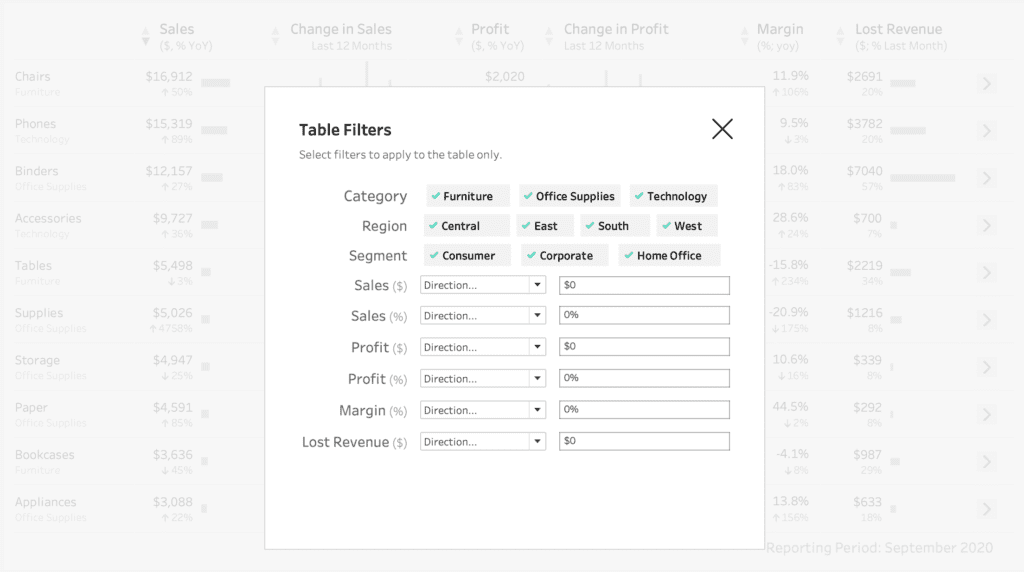
Task: Toggle the Furniture category filter
Action: [467, 196]
